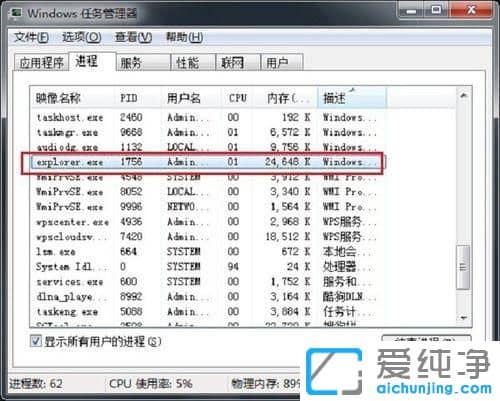
Task: Switch to the 应用程序 tab
Action: click(x=42, y=62)
